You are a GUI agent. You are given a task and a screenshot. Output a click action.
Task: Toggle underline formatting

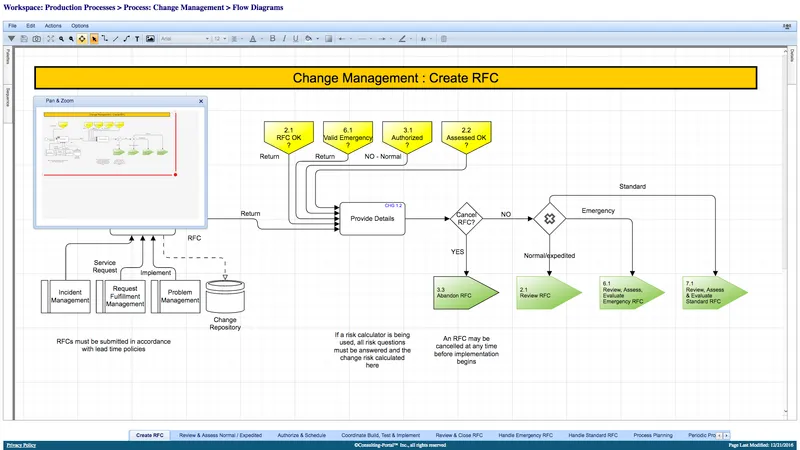[x=295, y=39]
